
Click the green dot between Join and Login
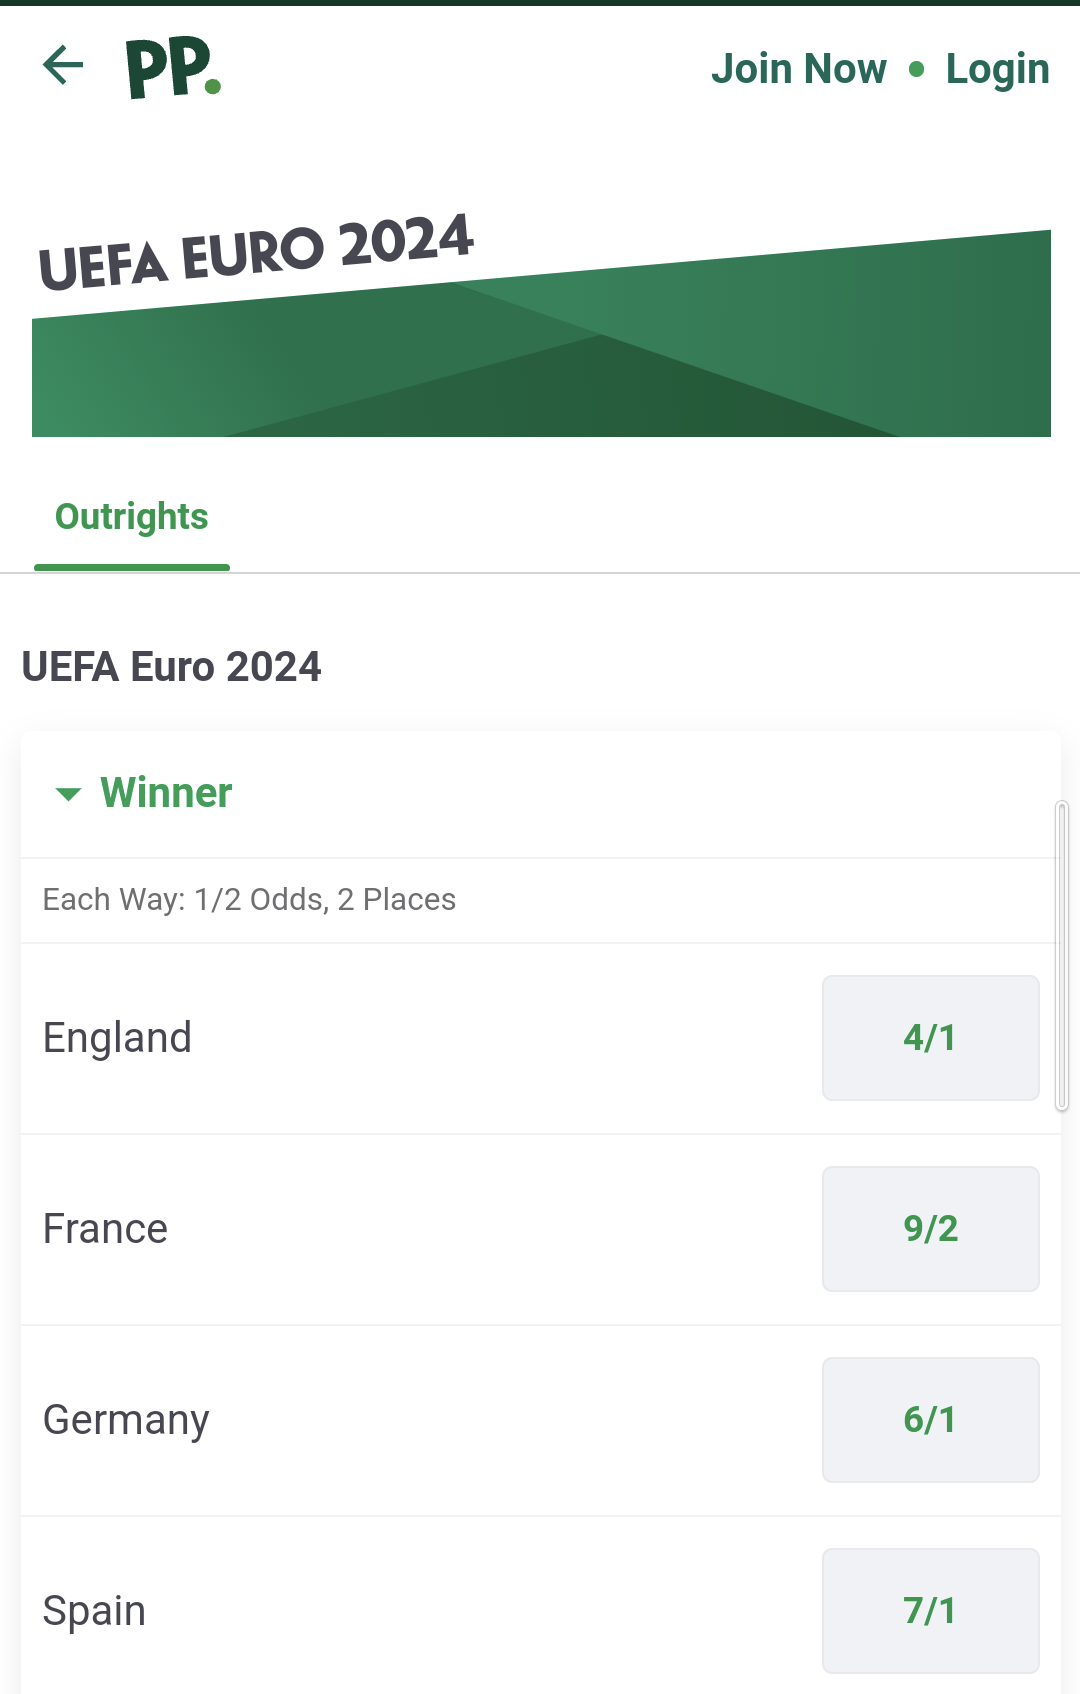tap(917, 69)
